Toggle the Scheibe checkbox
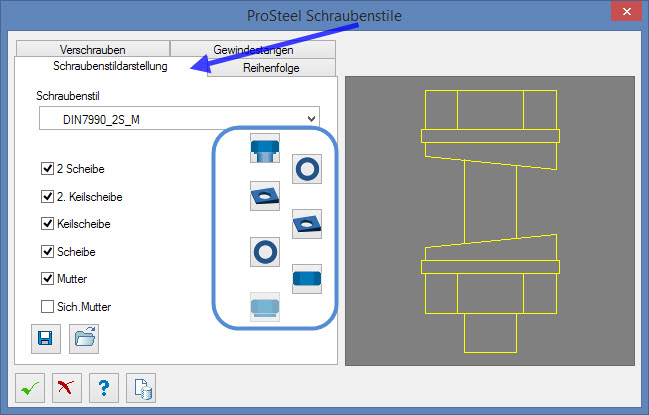This screenshot has width=649, height=415. coord(47,251)
